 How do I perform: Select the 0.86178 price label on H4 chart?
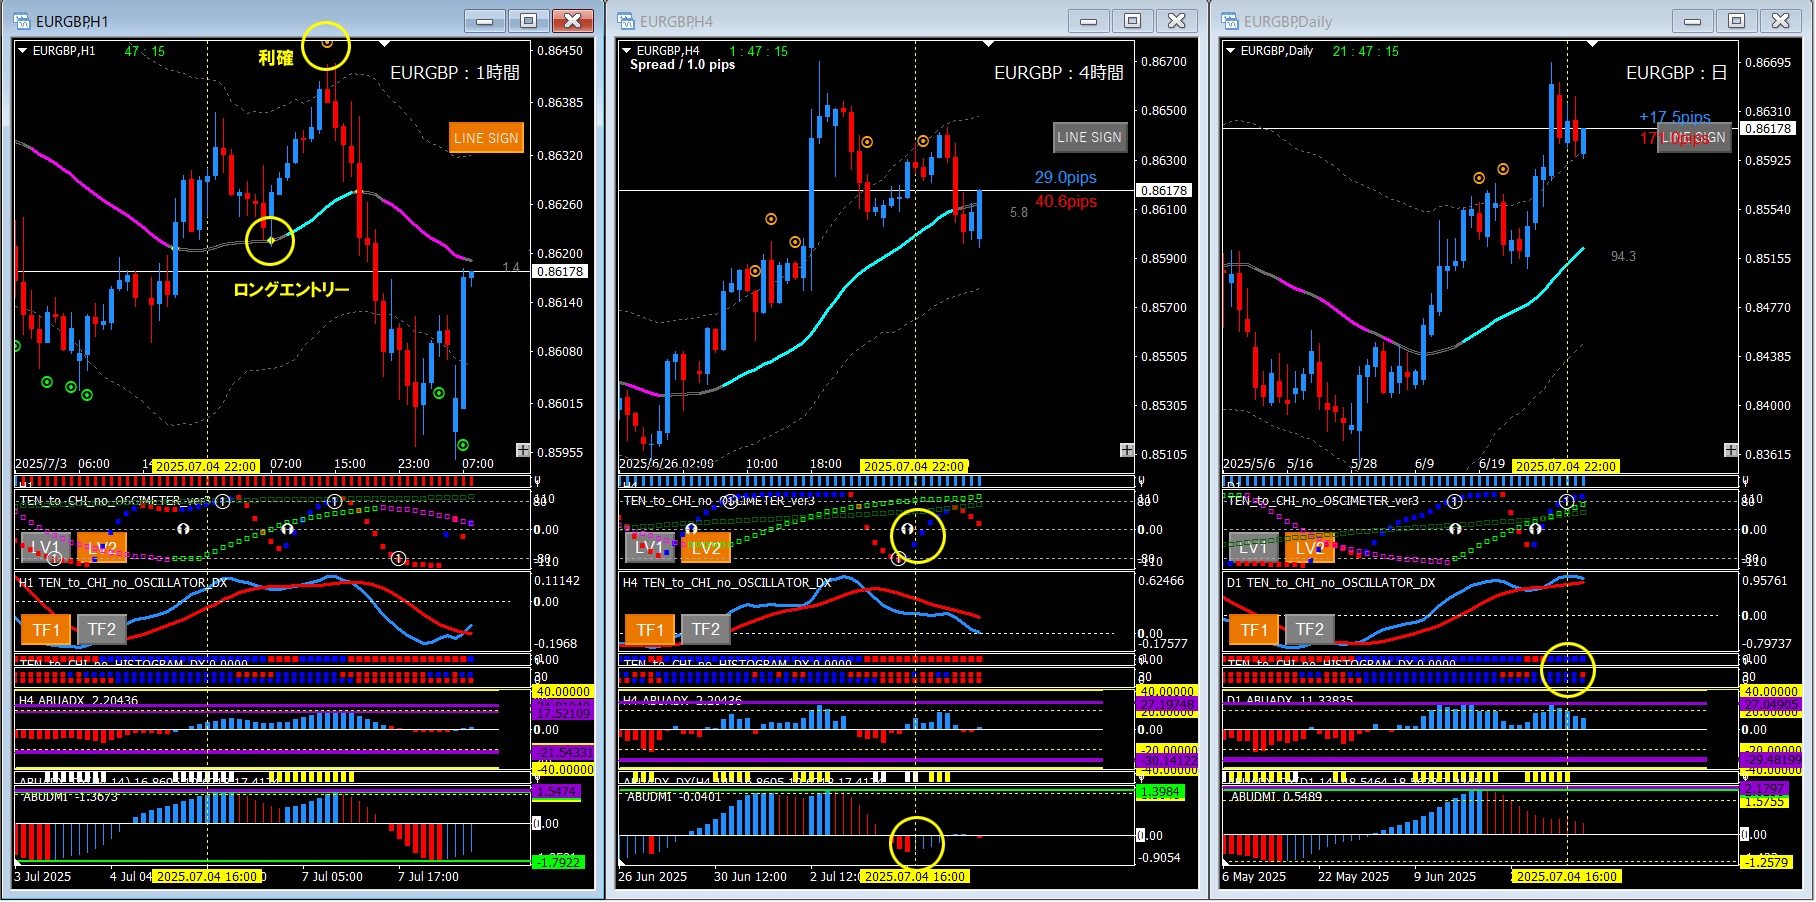[1165, 190]
